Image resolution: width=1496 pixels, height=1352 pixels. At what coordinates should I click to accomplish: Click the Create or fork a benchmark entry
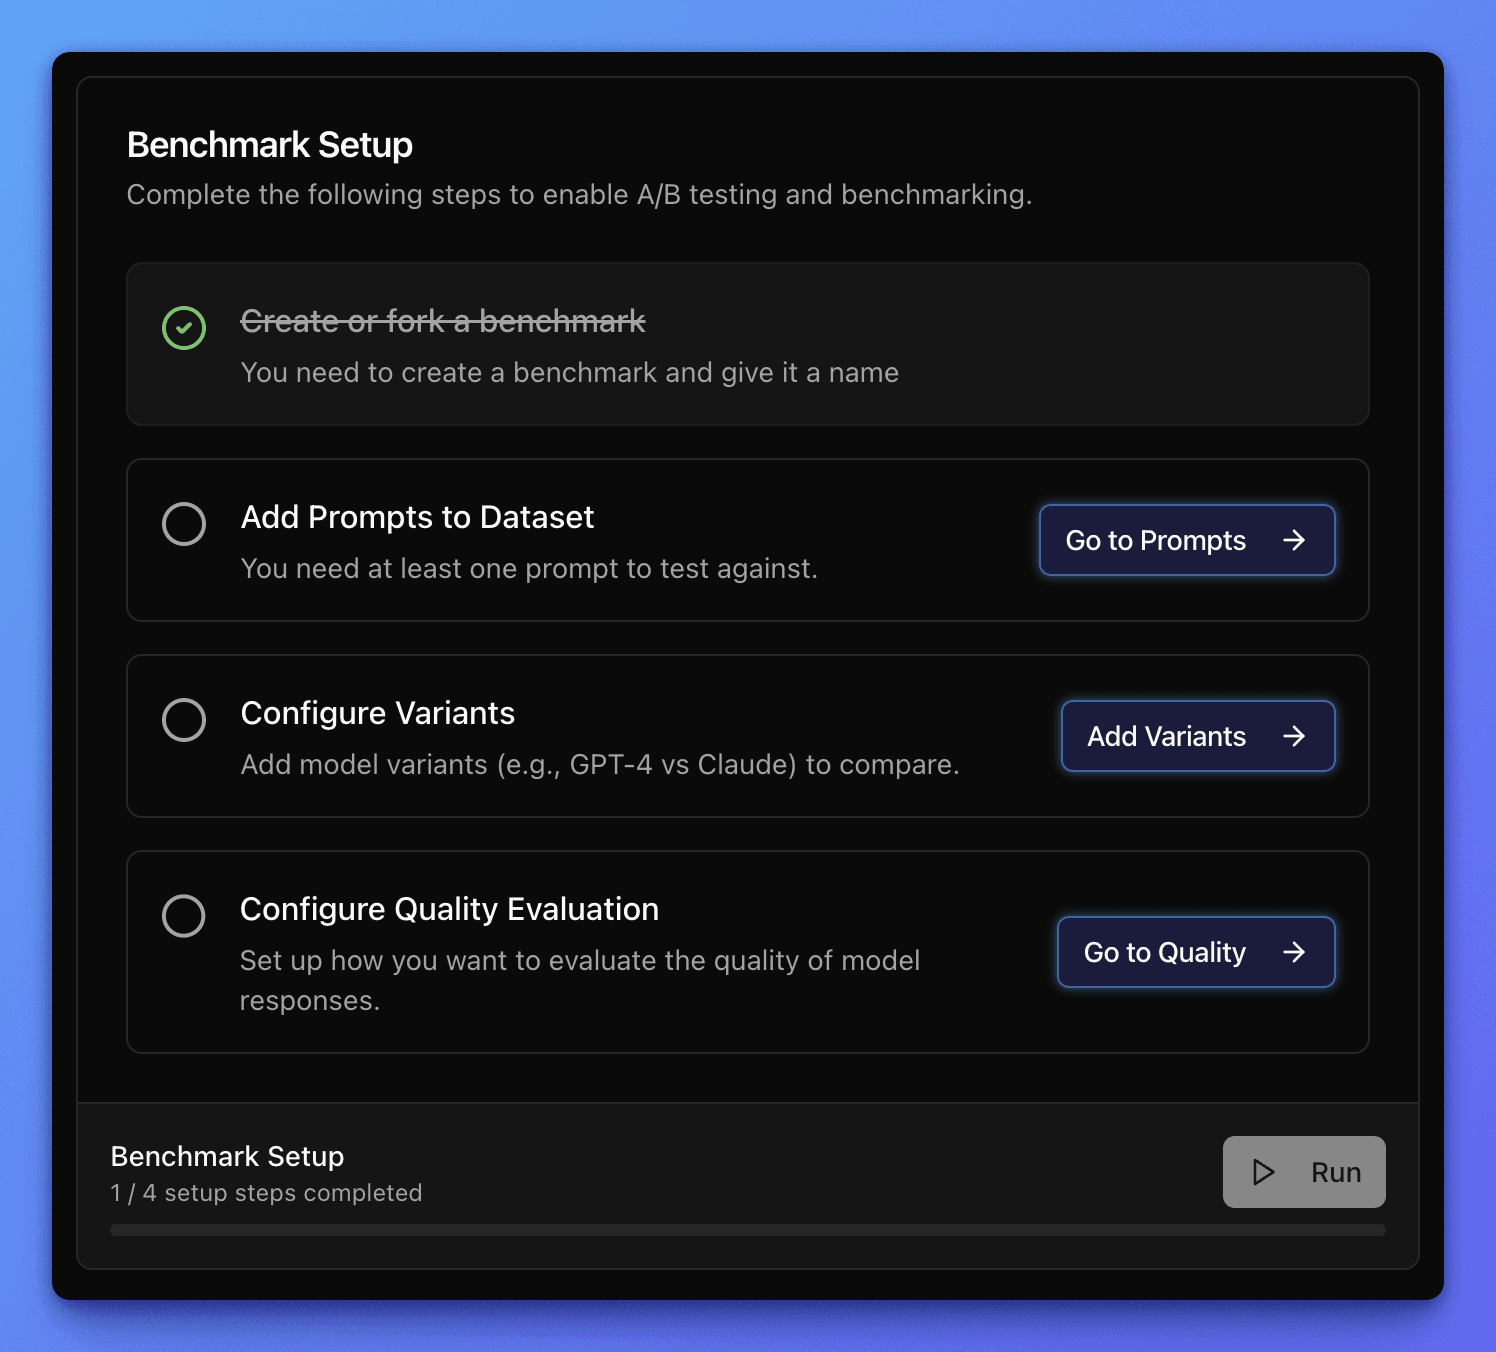[x=443, y=321]
